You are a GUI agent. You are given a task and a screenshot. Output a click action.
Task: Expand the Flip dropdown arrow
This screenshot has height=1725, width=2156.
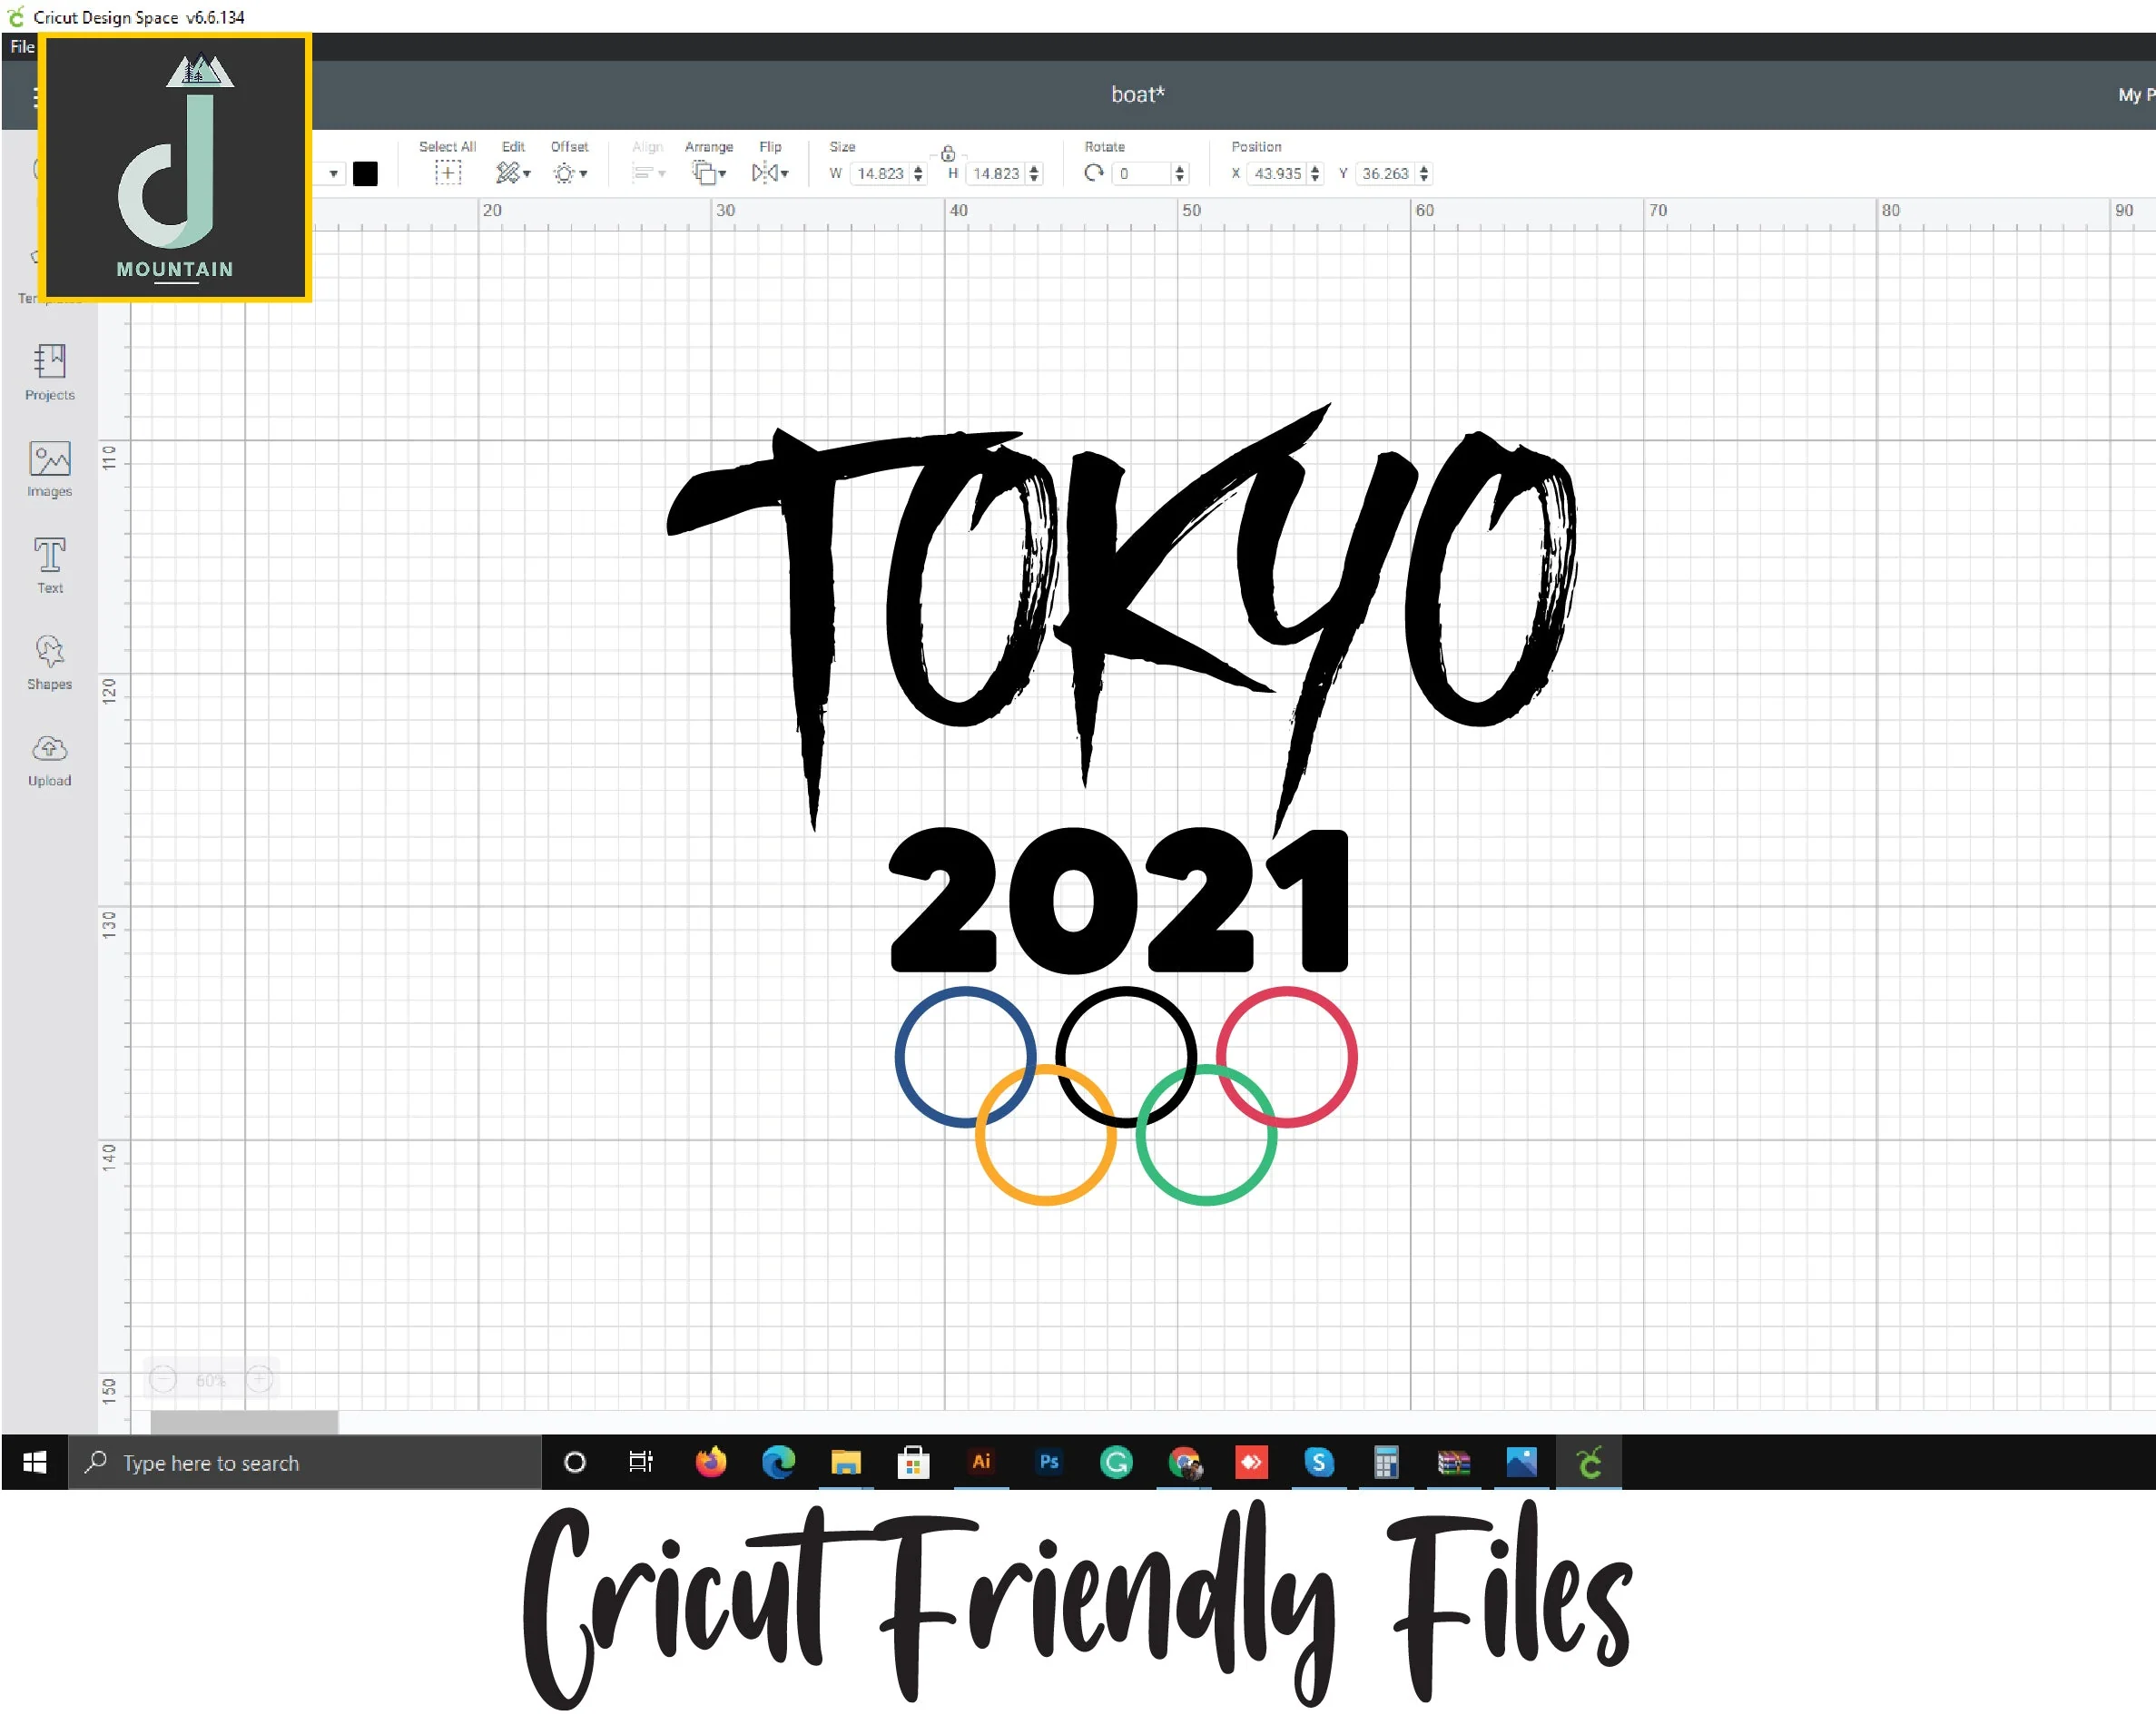(x=785, y=174)
